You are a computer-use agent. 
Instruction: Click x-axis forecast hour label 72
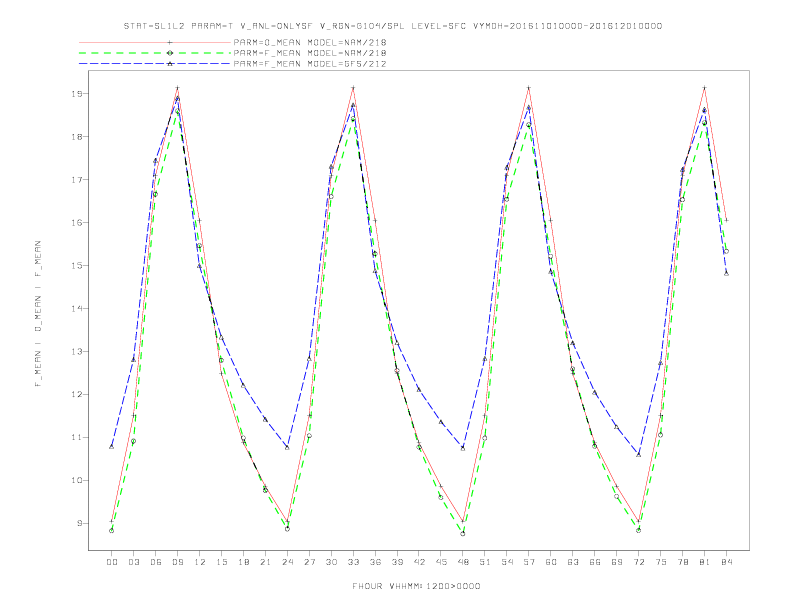click(639, 562)
